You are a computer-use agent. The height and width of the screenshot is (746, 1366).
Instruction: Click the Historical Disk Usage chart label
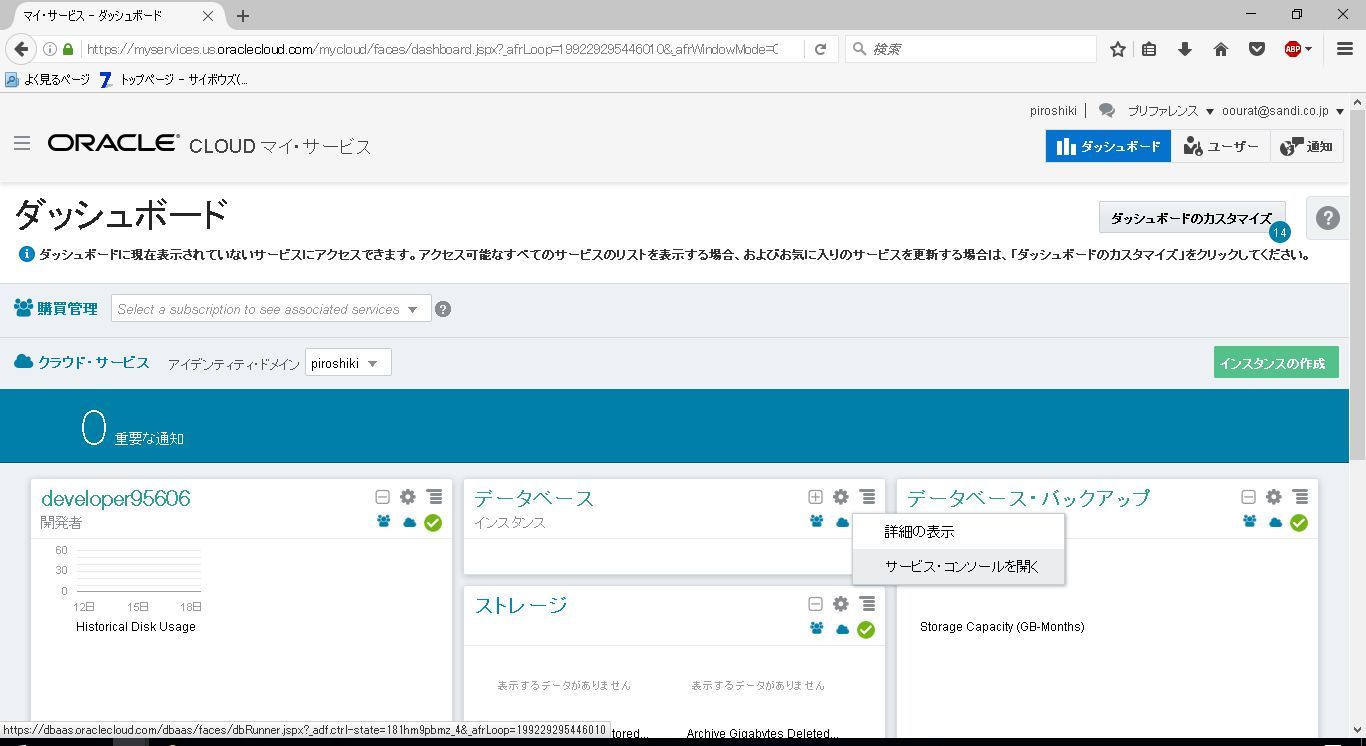pyautogui.click(x=136, y=627)
